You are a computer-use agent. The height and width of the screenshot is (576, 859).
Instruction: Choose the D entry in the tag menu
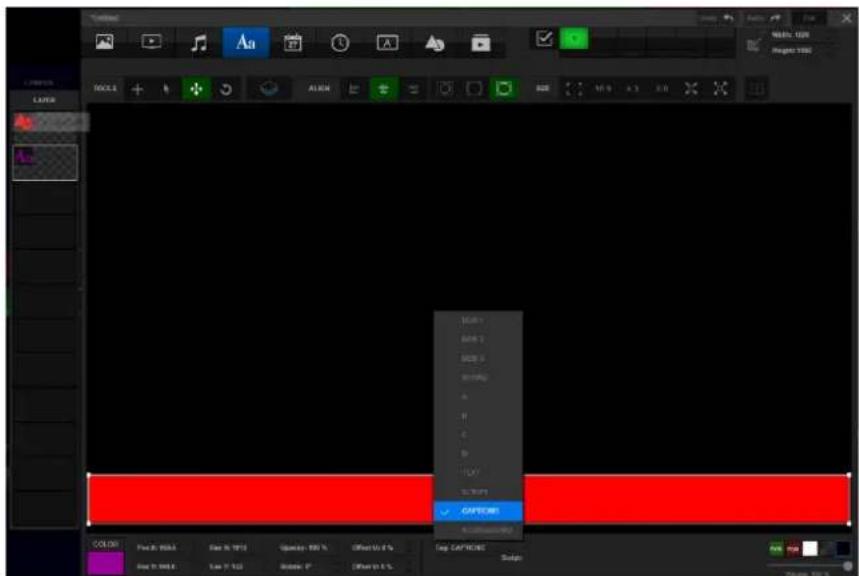pos(478,454)
